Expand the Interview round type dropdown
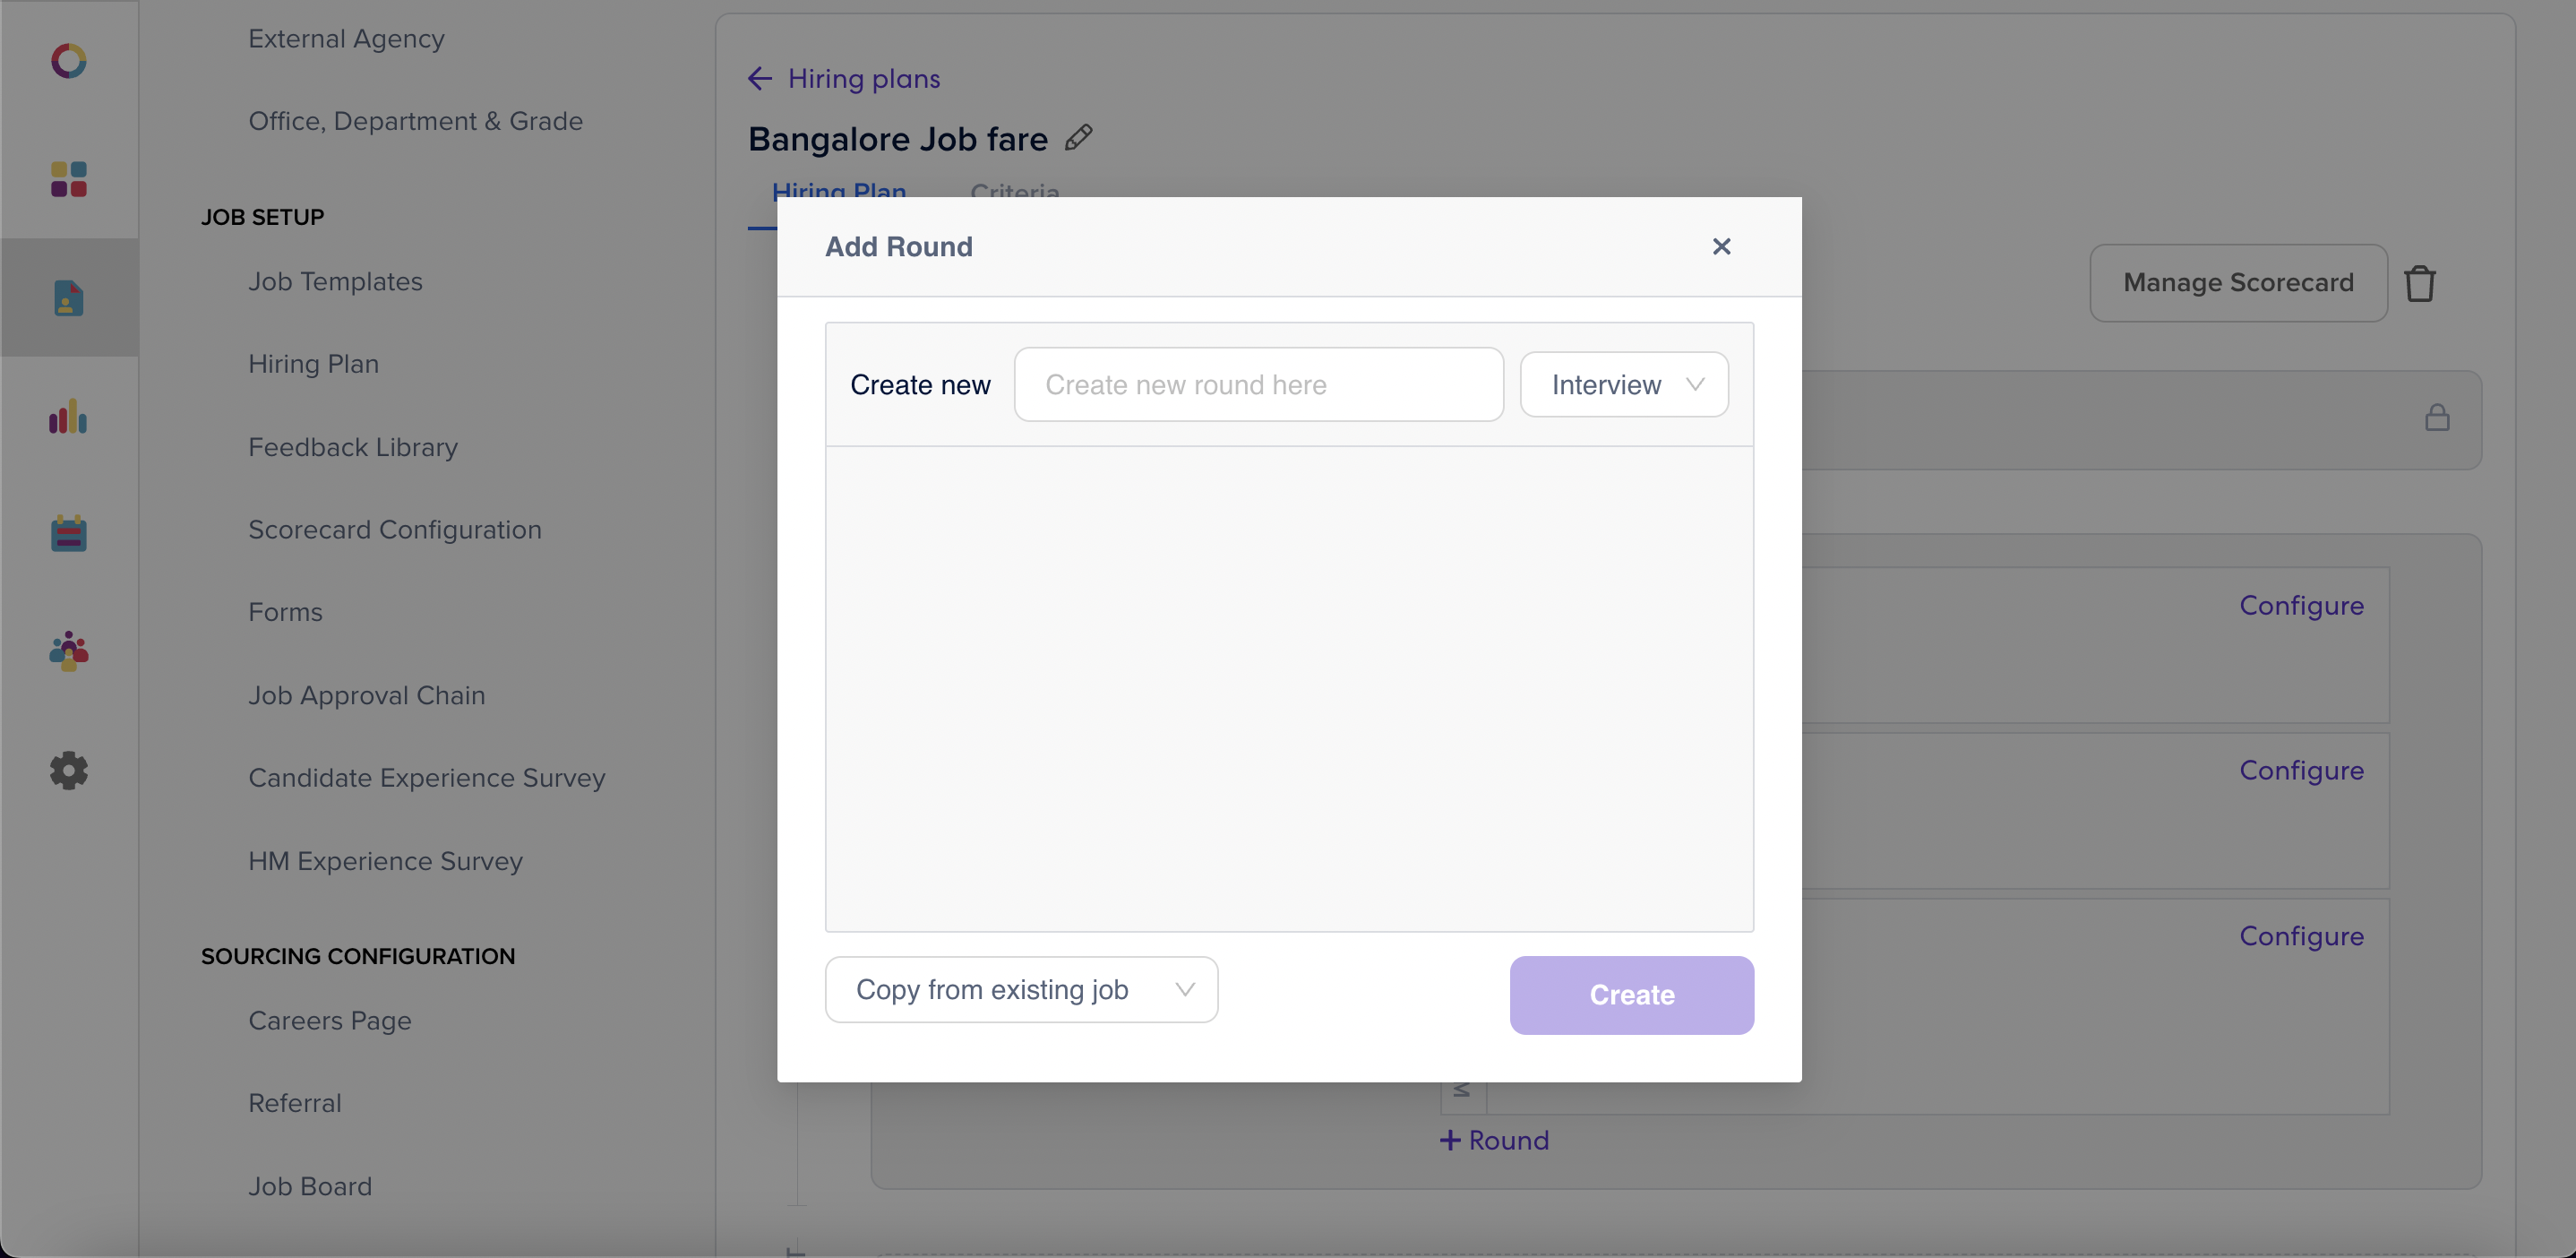This screenshot has width=2576, height=1258. 1624,384
